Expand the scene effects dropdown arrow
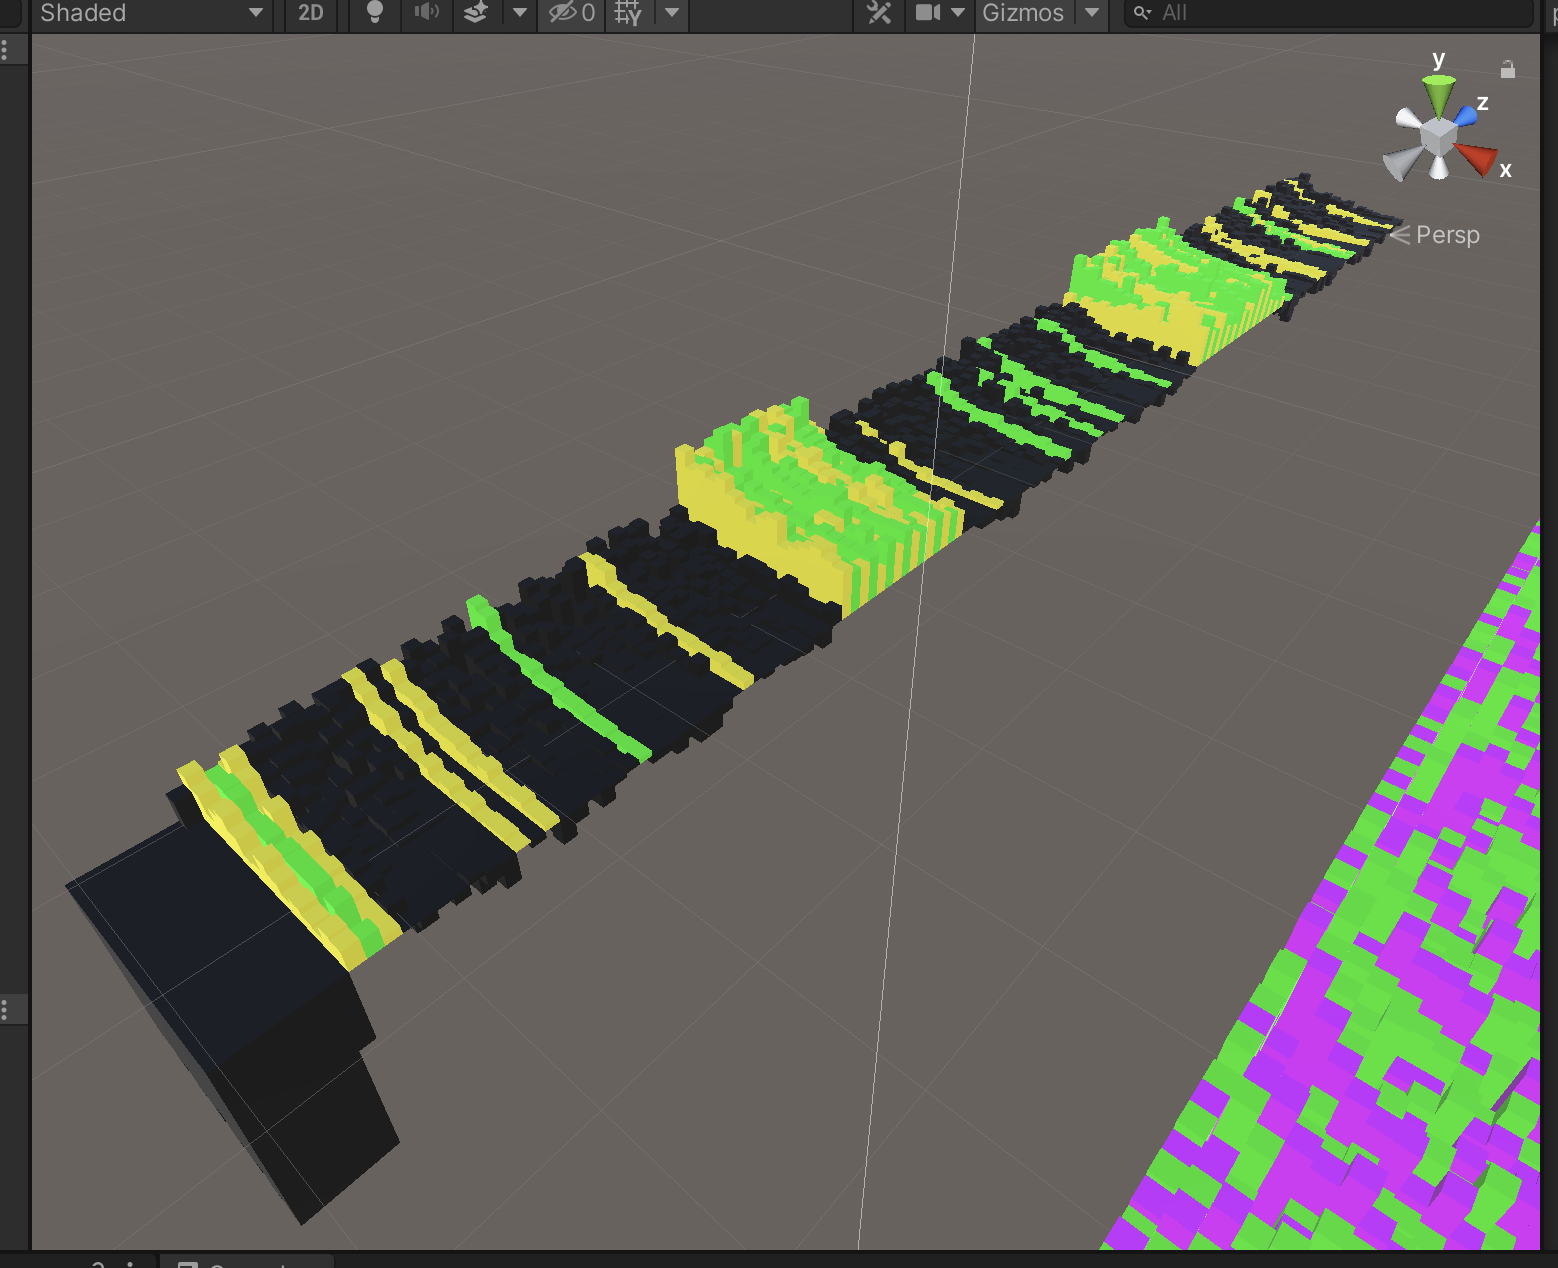1558x1268 pixels. coord(519,13)
